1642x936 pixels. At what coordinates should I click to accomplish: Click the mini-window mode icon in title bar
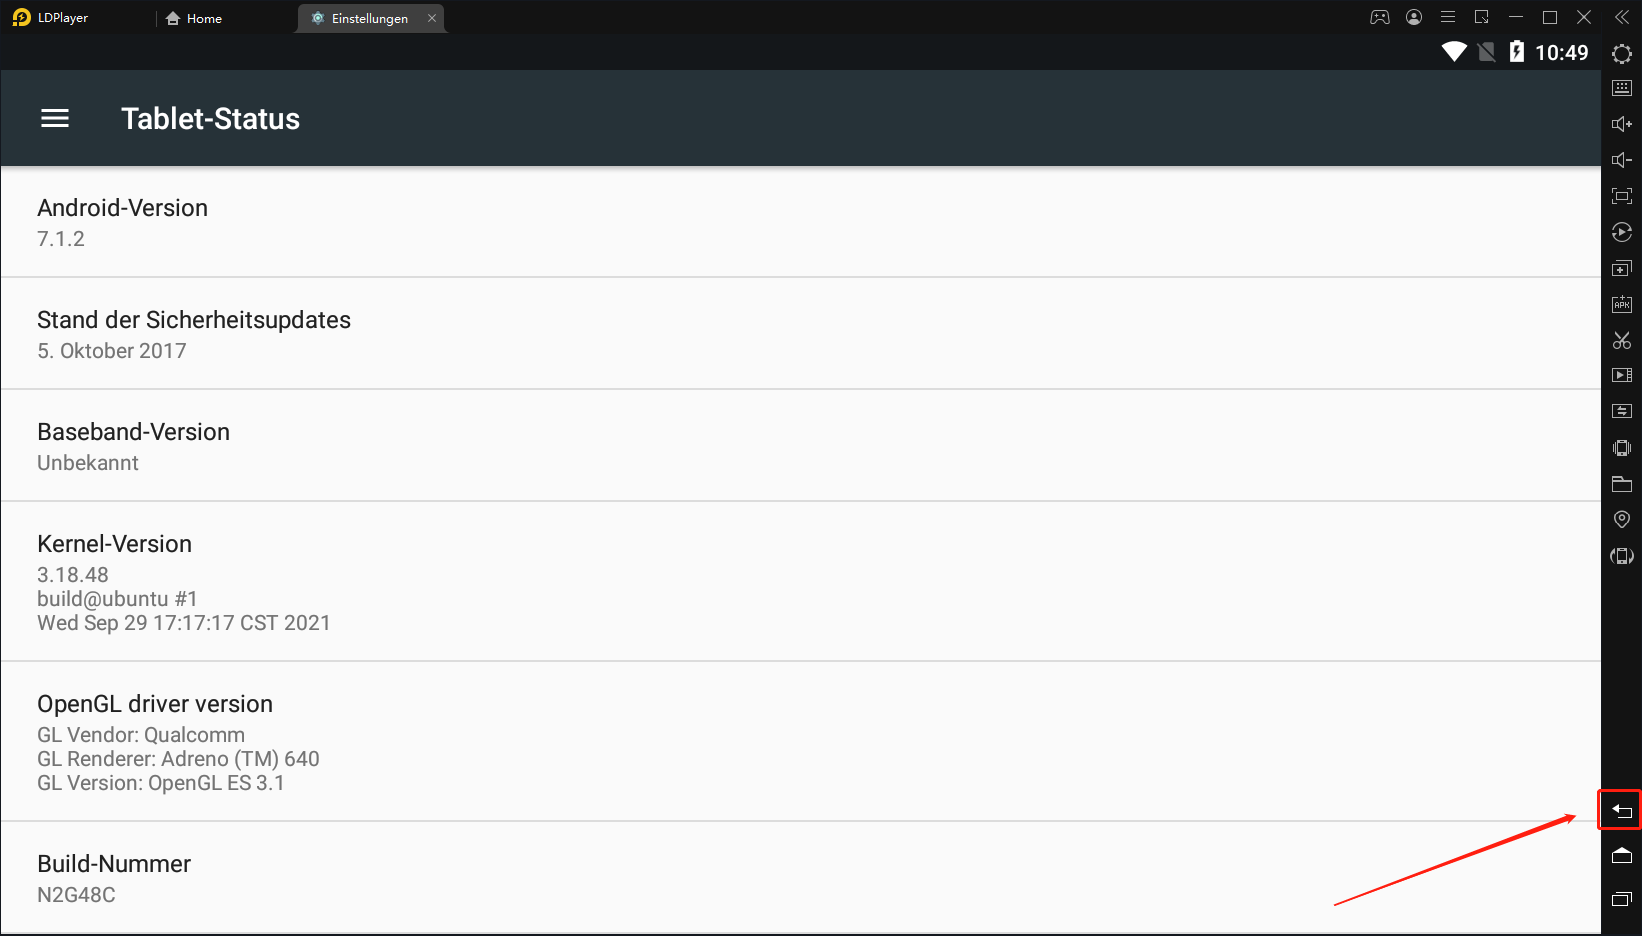click(x=1482, y=17)
